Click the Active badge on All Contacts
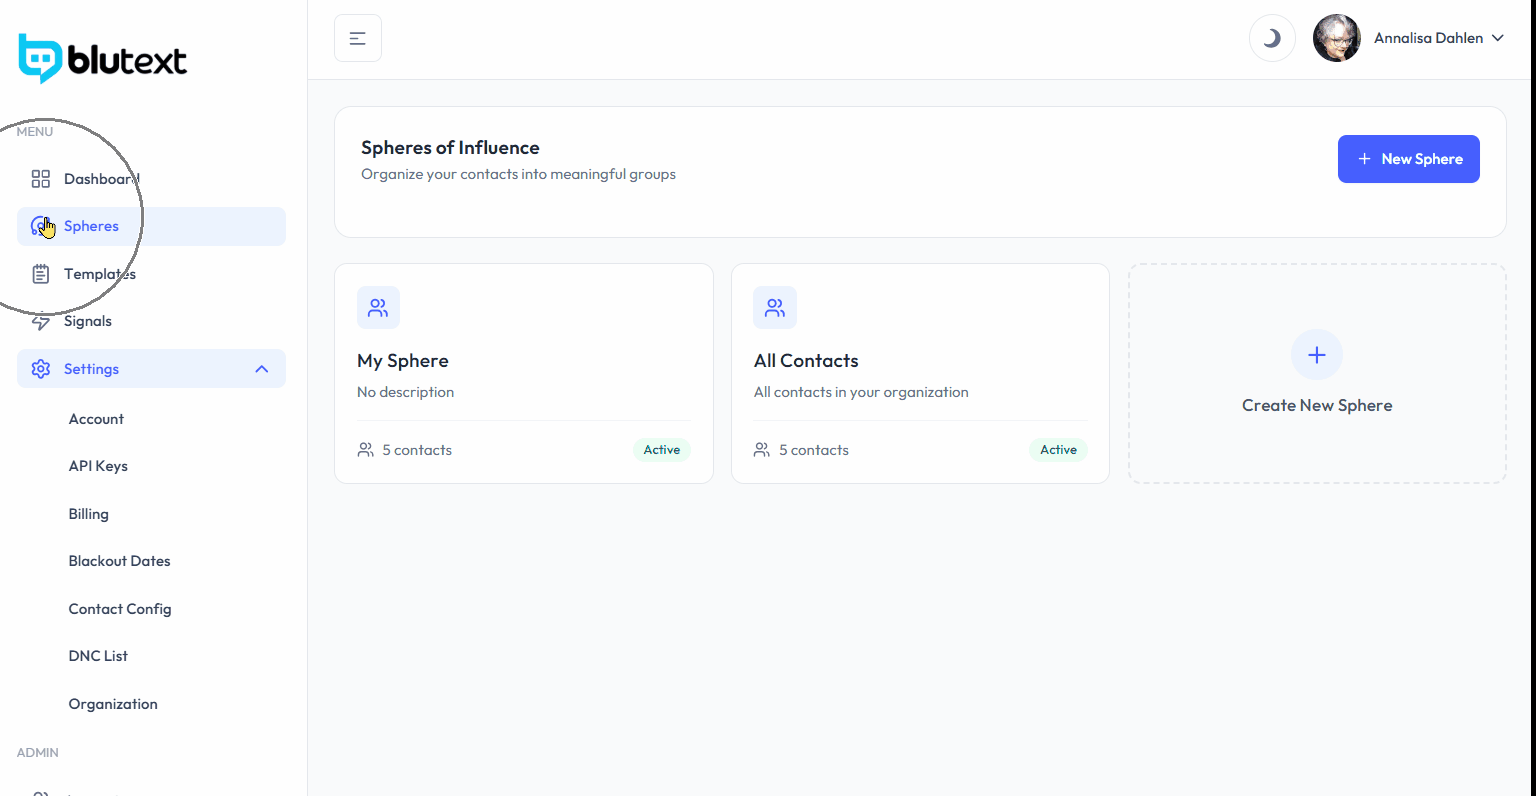The height and width of the screenshot is (796, 1536). tap(1058, 450)
